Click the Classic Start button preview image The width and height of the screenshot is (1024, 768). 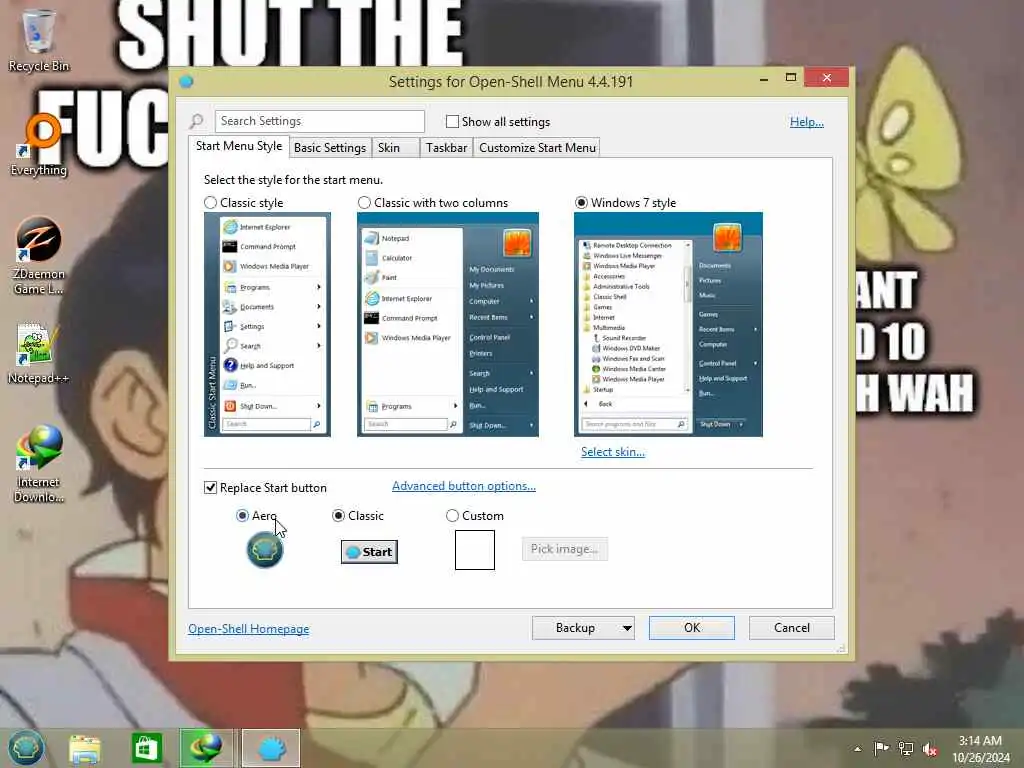pyautogui.click(x=369, y=552)
